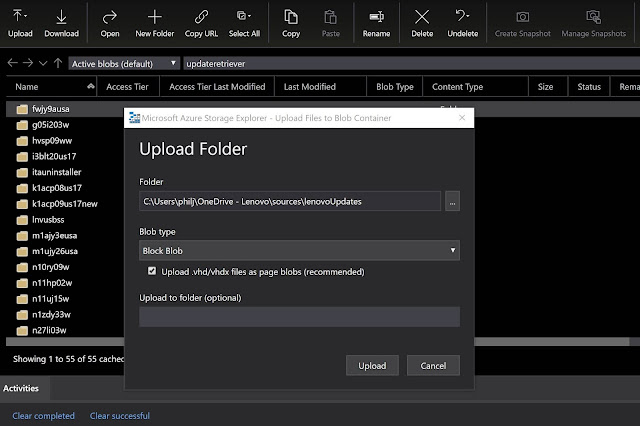This screenshot has height=426, width=640.
Task: Sort by Access Tier Last Modified column
Action: point(217,87)
